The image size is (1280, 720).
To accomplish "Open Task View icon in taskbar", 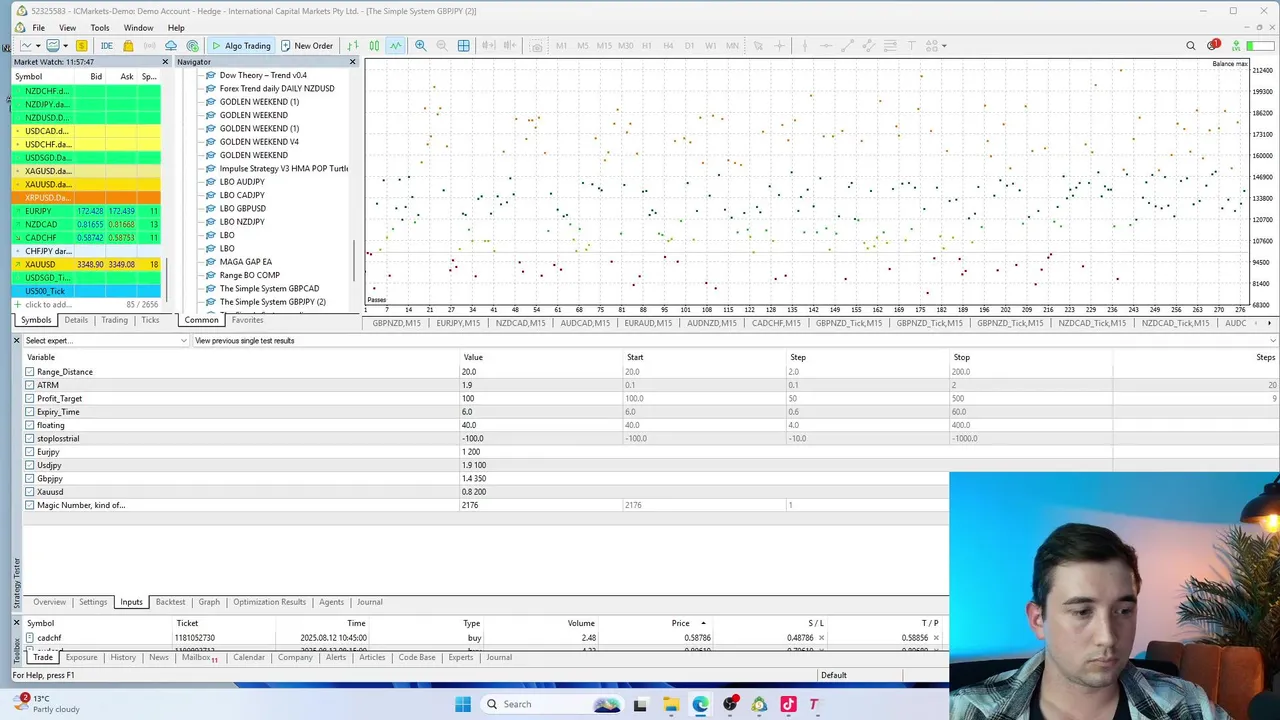I will 640,704.
